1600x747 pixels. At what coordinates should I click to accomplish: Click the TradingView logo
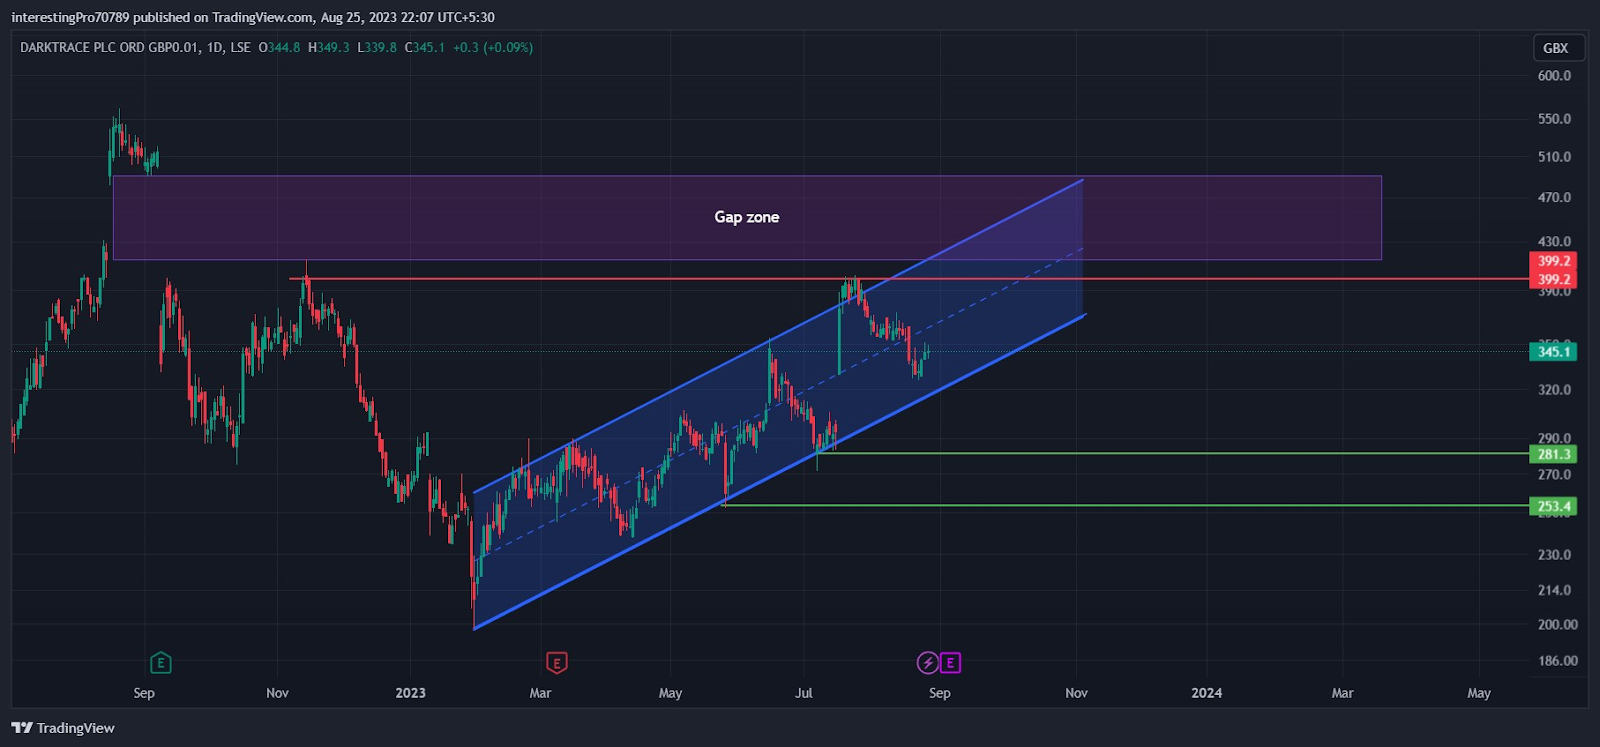63,728
